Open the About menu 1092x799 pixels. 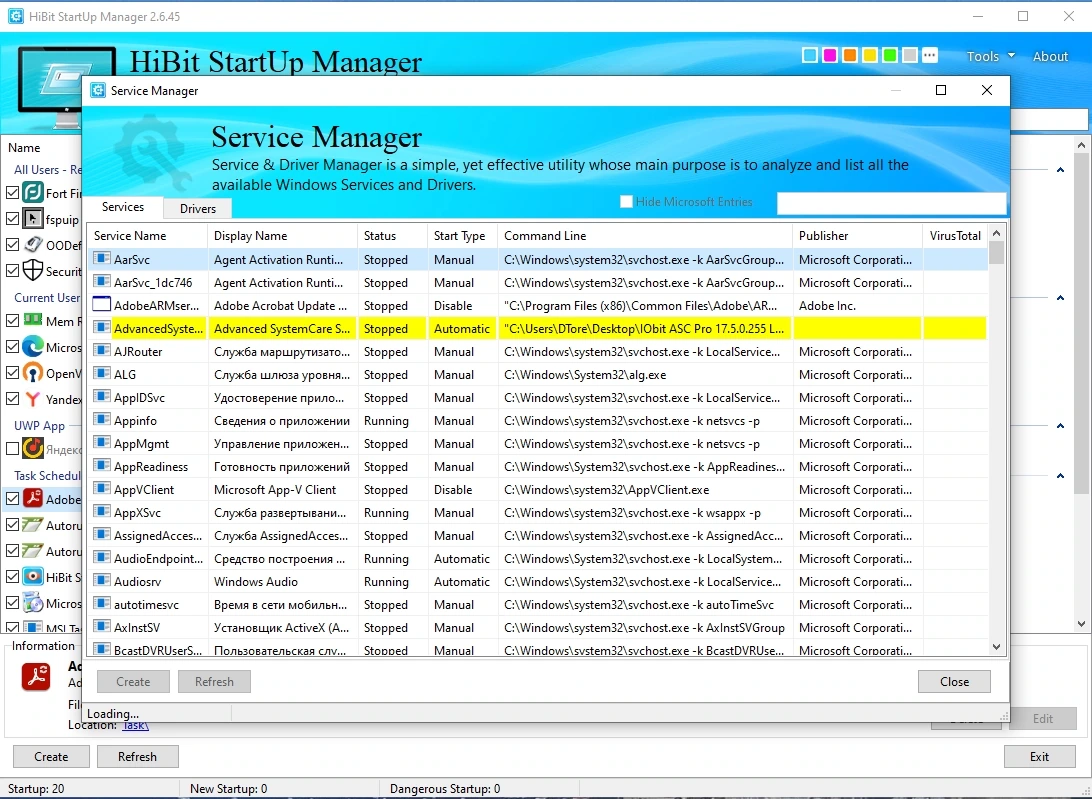1050,56
